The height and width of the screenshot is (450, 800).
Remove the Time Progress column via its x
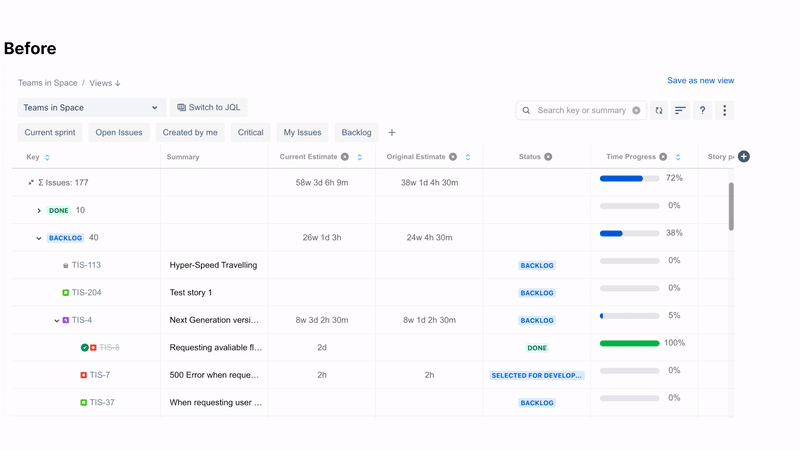click(x=663, y=157)
